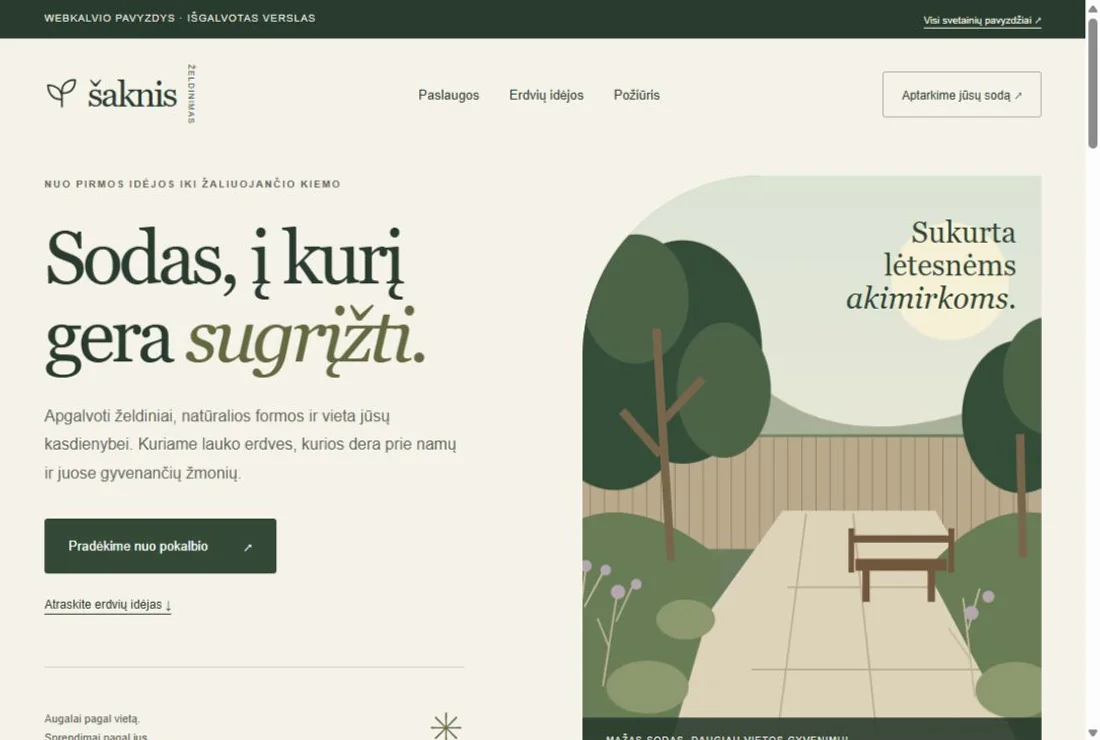
Task: Click the Sukurta lėtesnėms akimirkoms text in the hero image
Action: [x=931, y=266]
